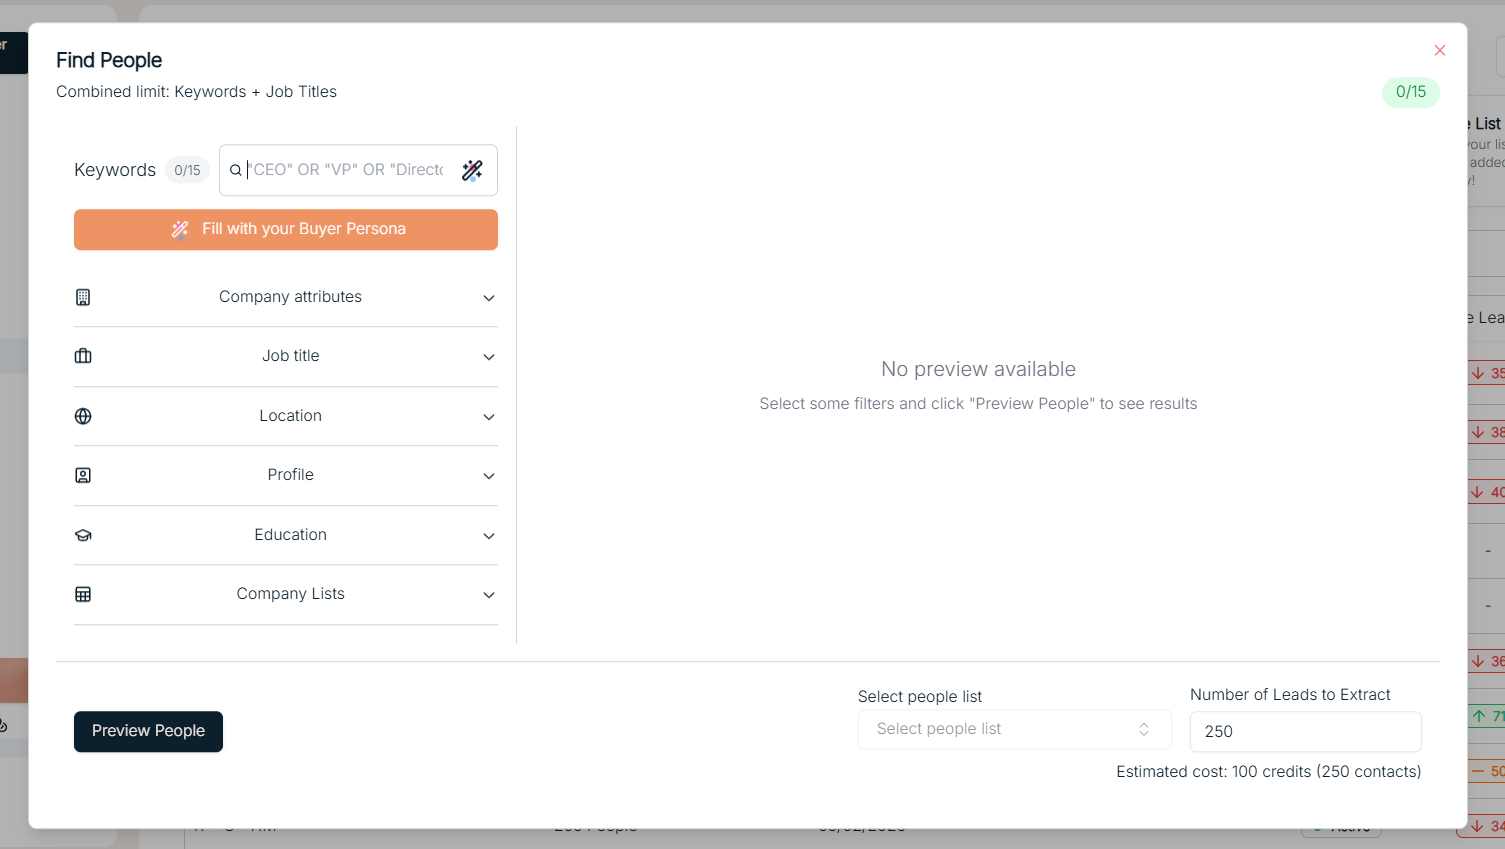The image size is (1505, 849).
Task: Close the Find People dialog
Action: pyautogui.click(x=1440, y=50)
